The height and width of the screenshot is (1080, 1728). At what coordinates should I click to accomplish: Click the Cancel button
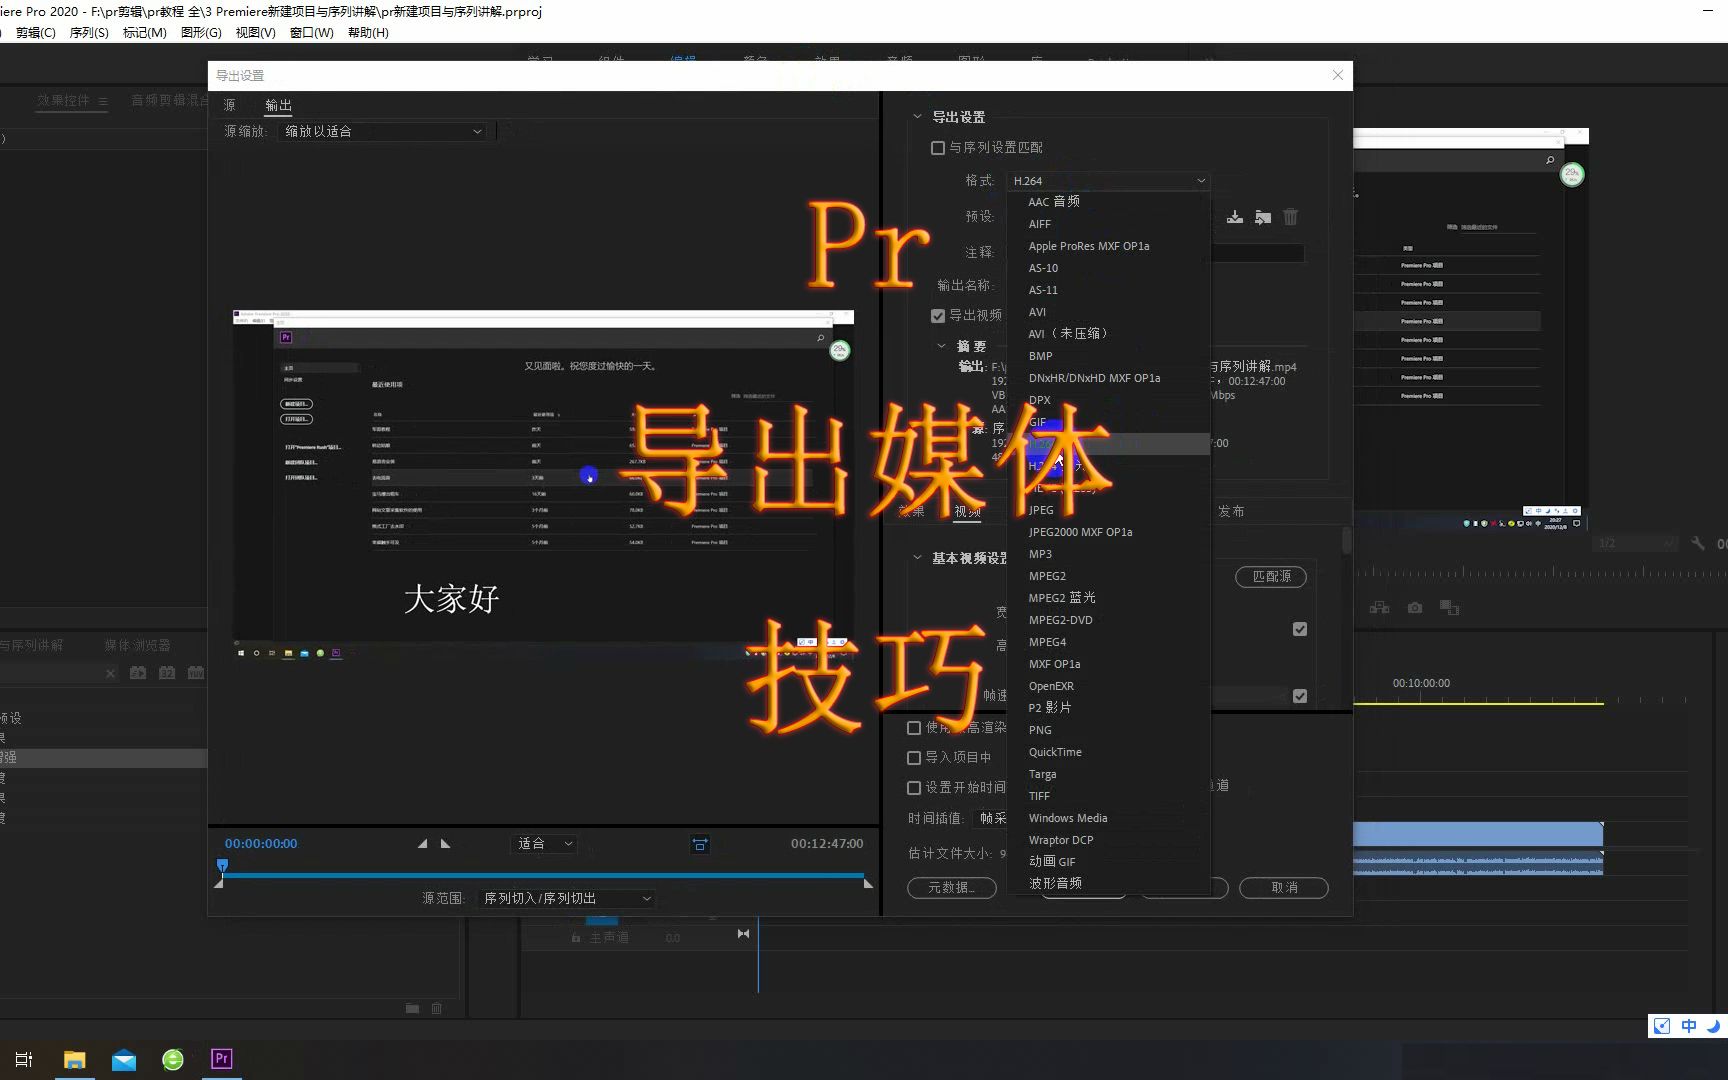[x=1284, y=887]
